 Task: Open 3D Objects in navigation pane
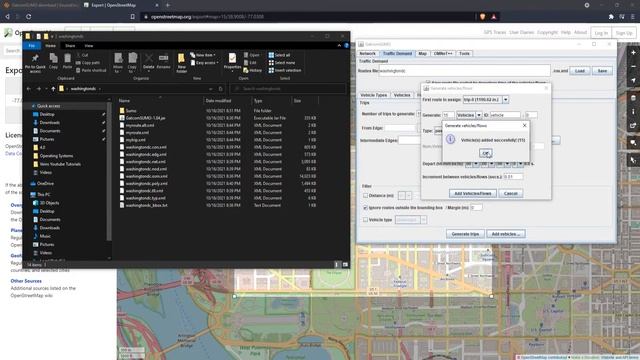(49, 203)
